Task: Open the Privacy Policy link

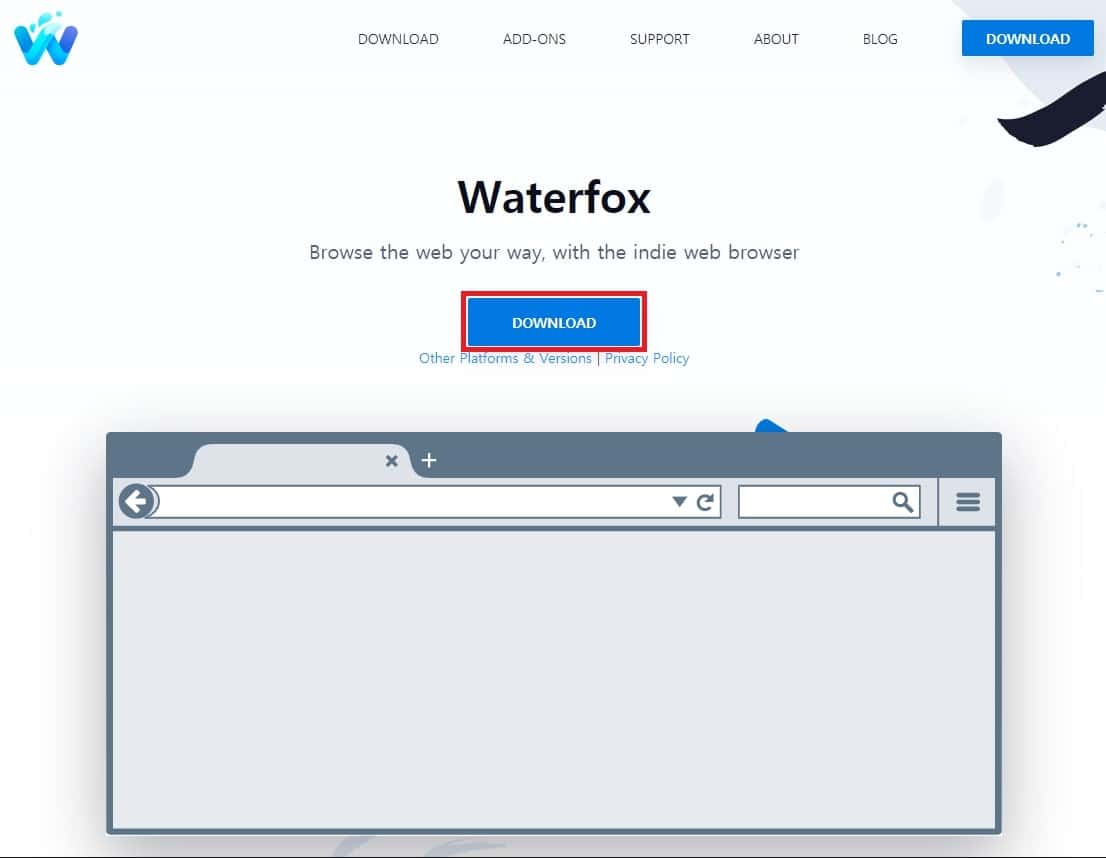Action: pyautogui.click(x=646, y=358)
